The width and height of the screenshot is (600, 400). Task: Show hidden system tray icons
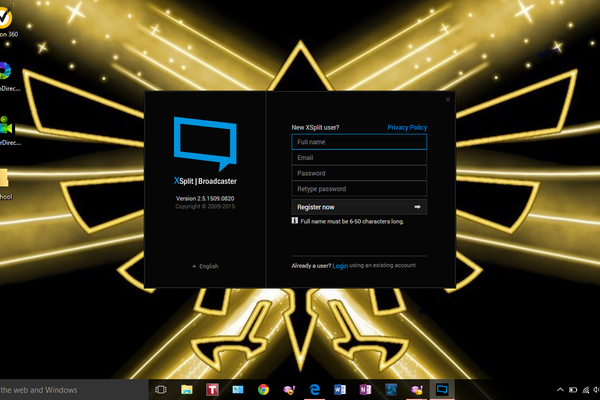click(x=560, y=390)
